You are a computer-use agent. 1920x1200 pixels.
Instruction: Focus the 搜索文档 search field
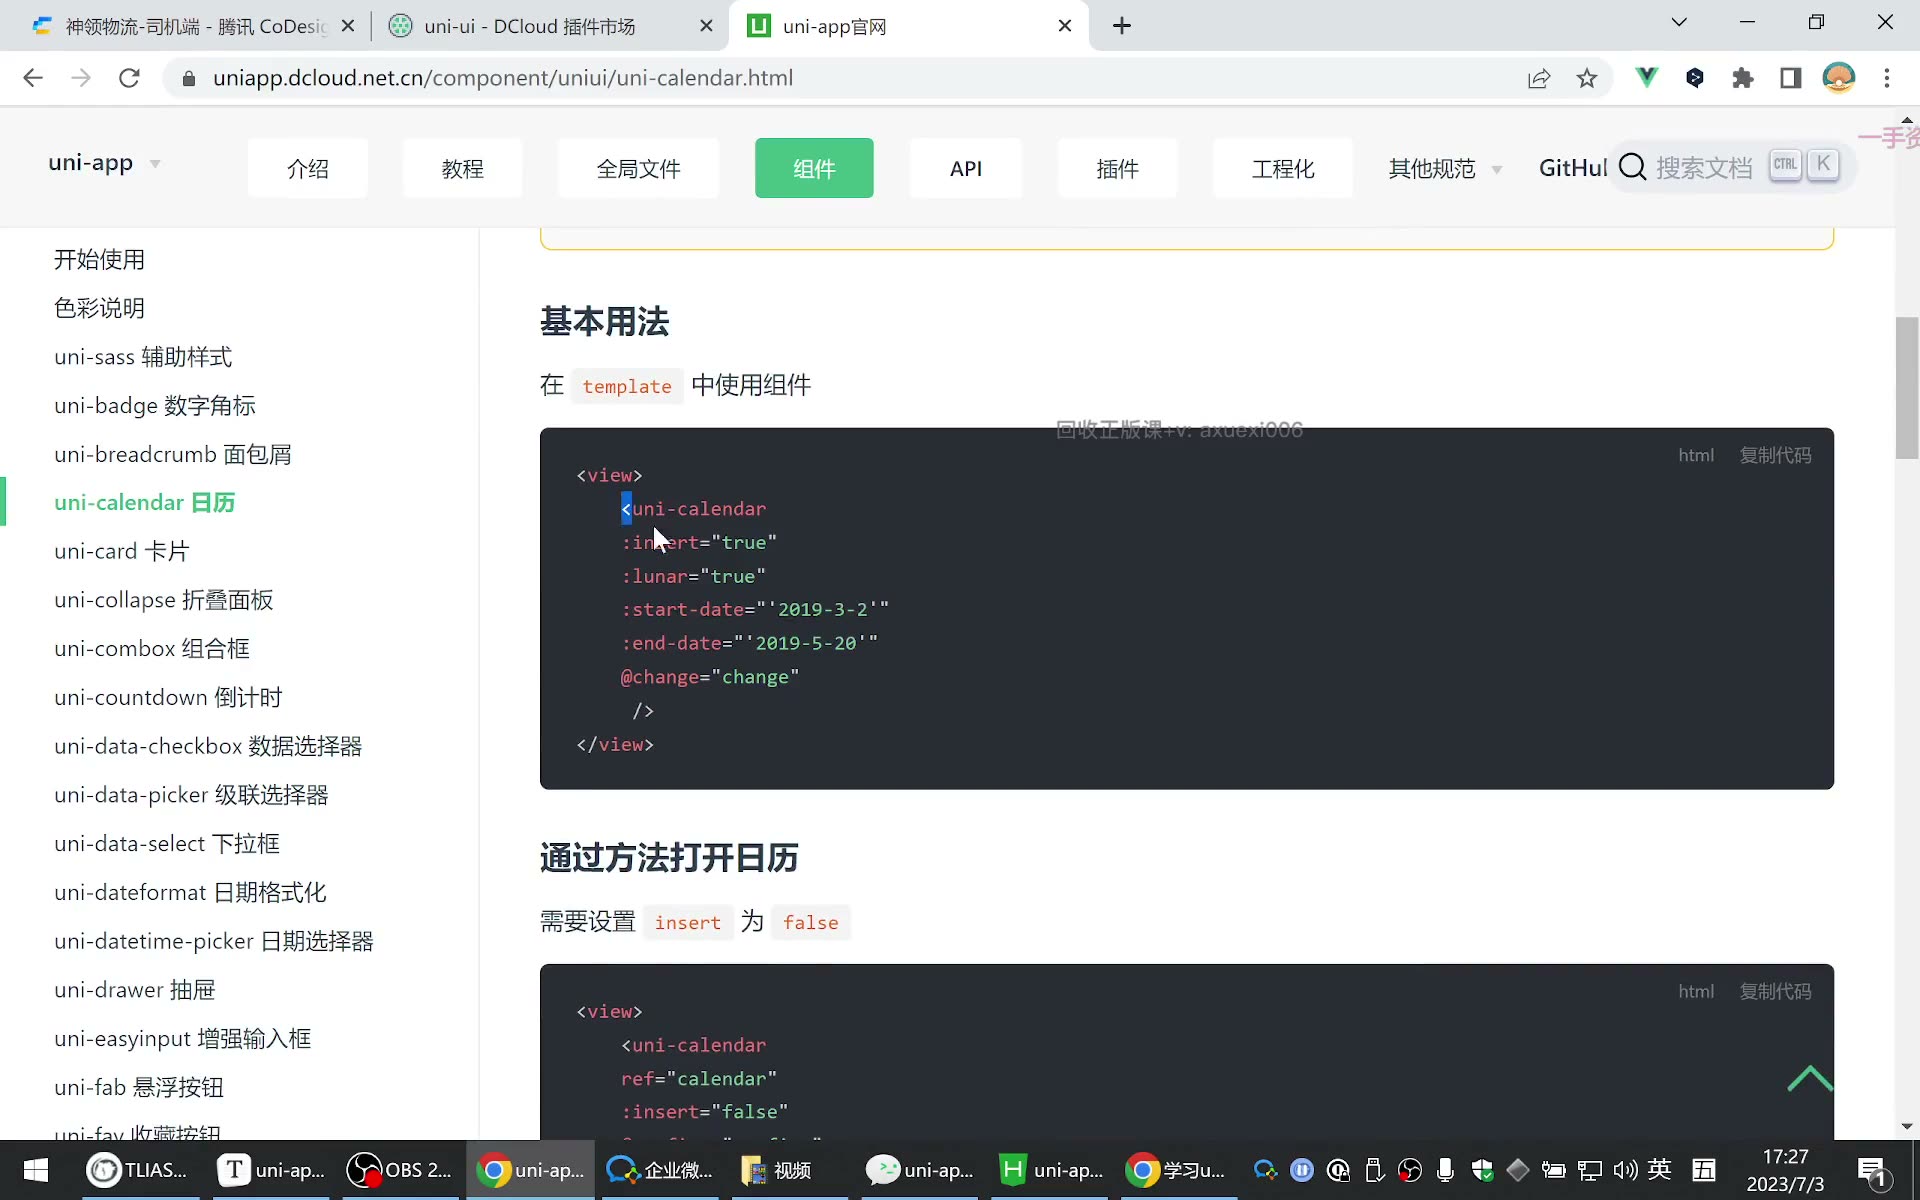[x=1735, y=167]
